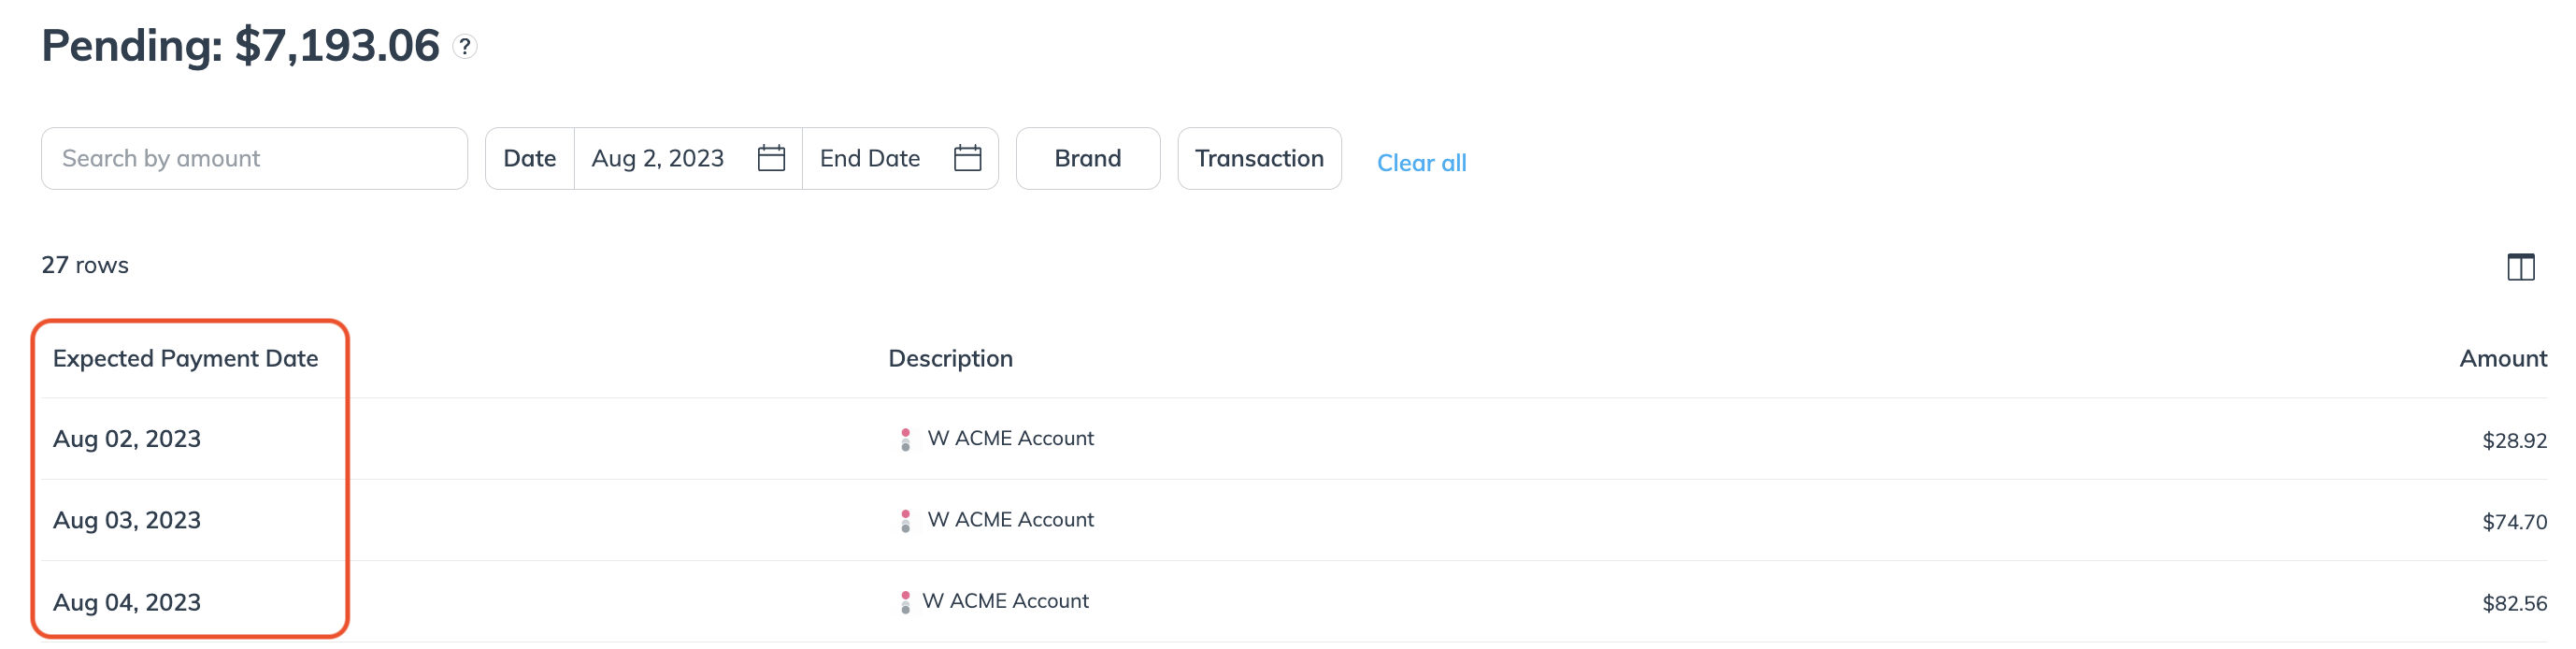
Task: Open the Aug 02, 2023 payment row
Action: (x=1294, y=439)
